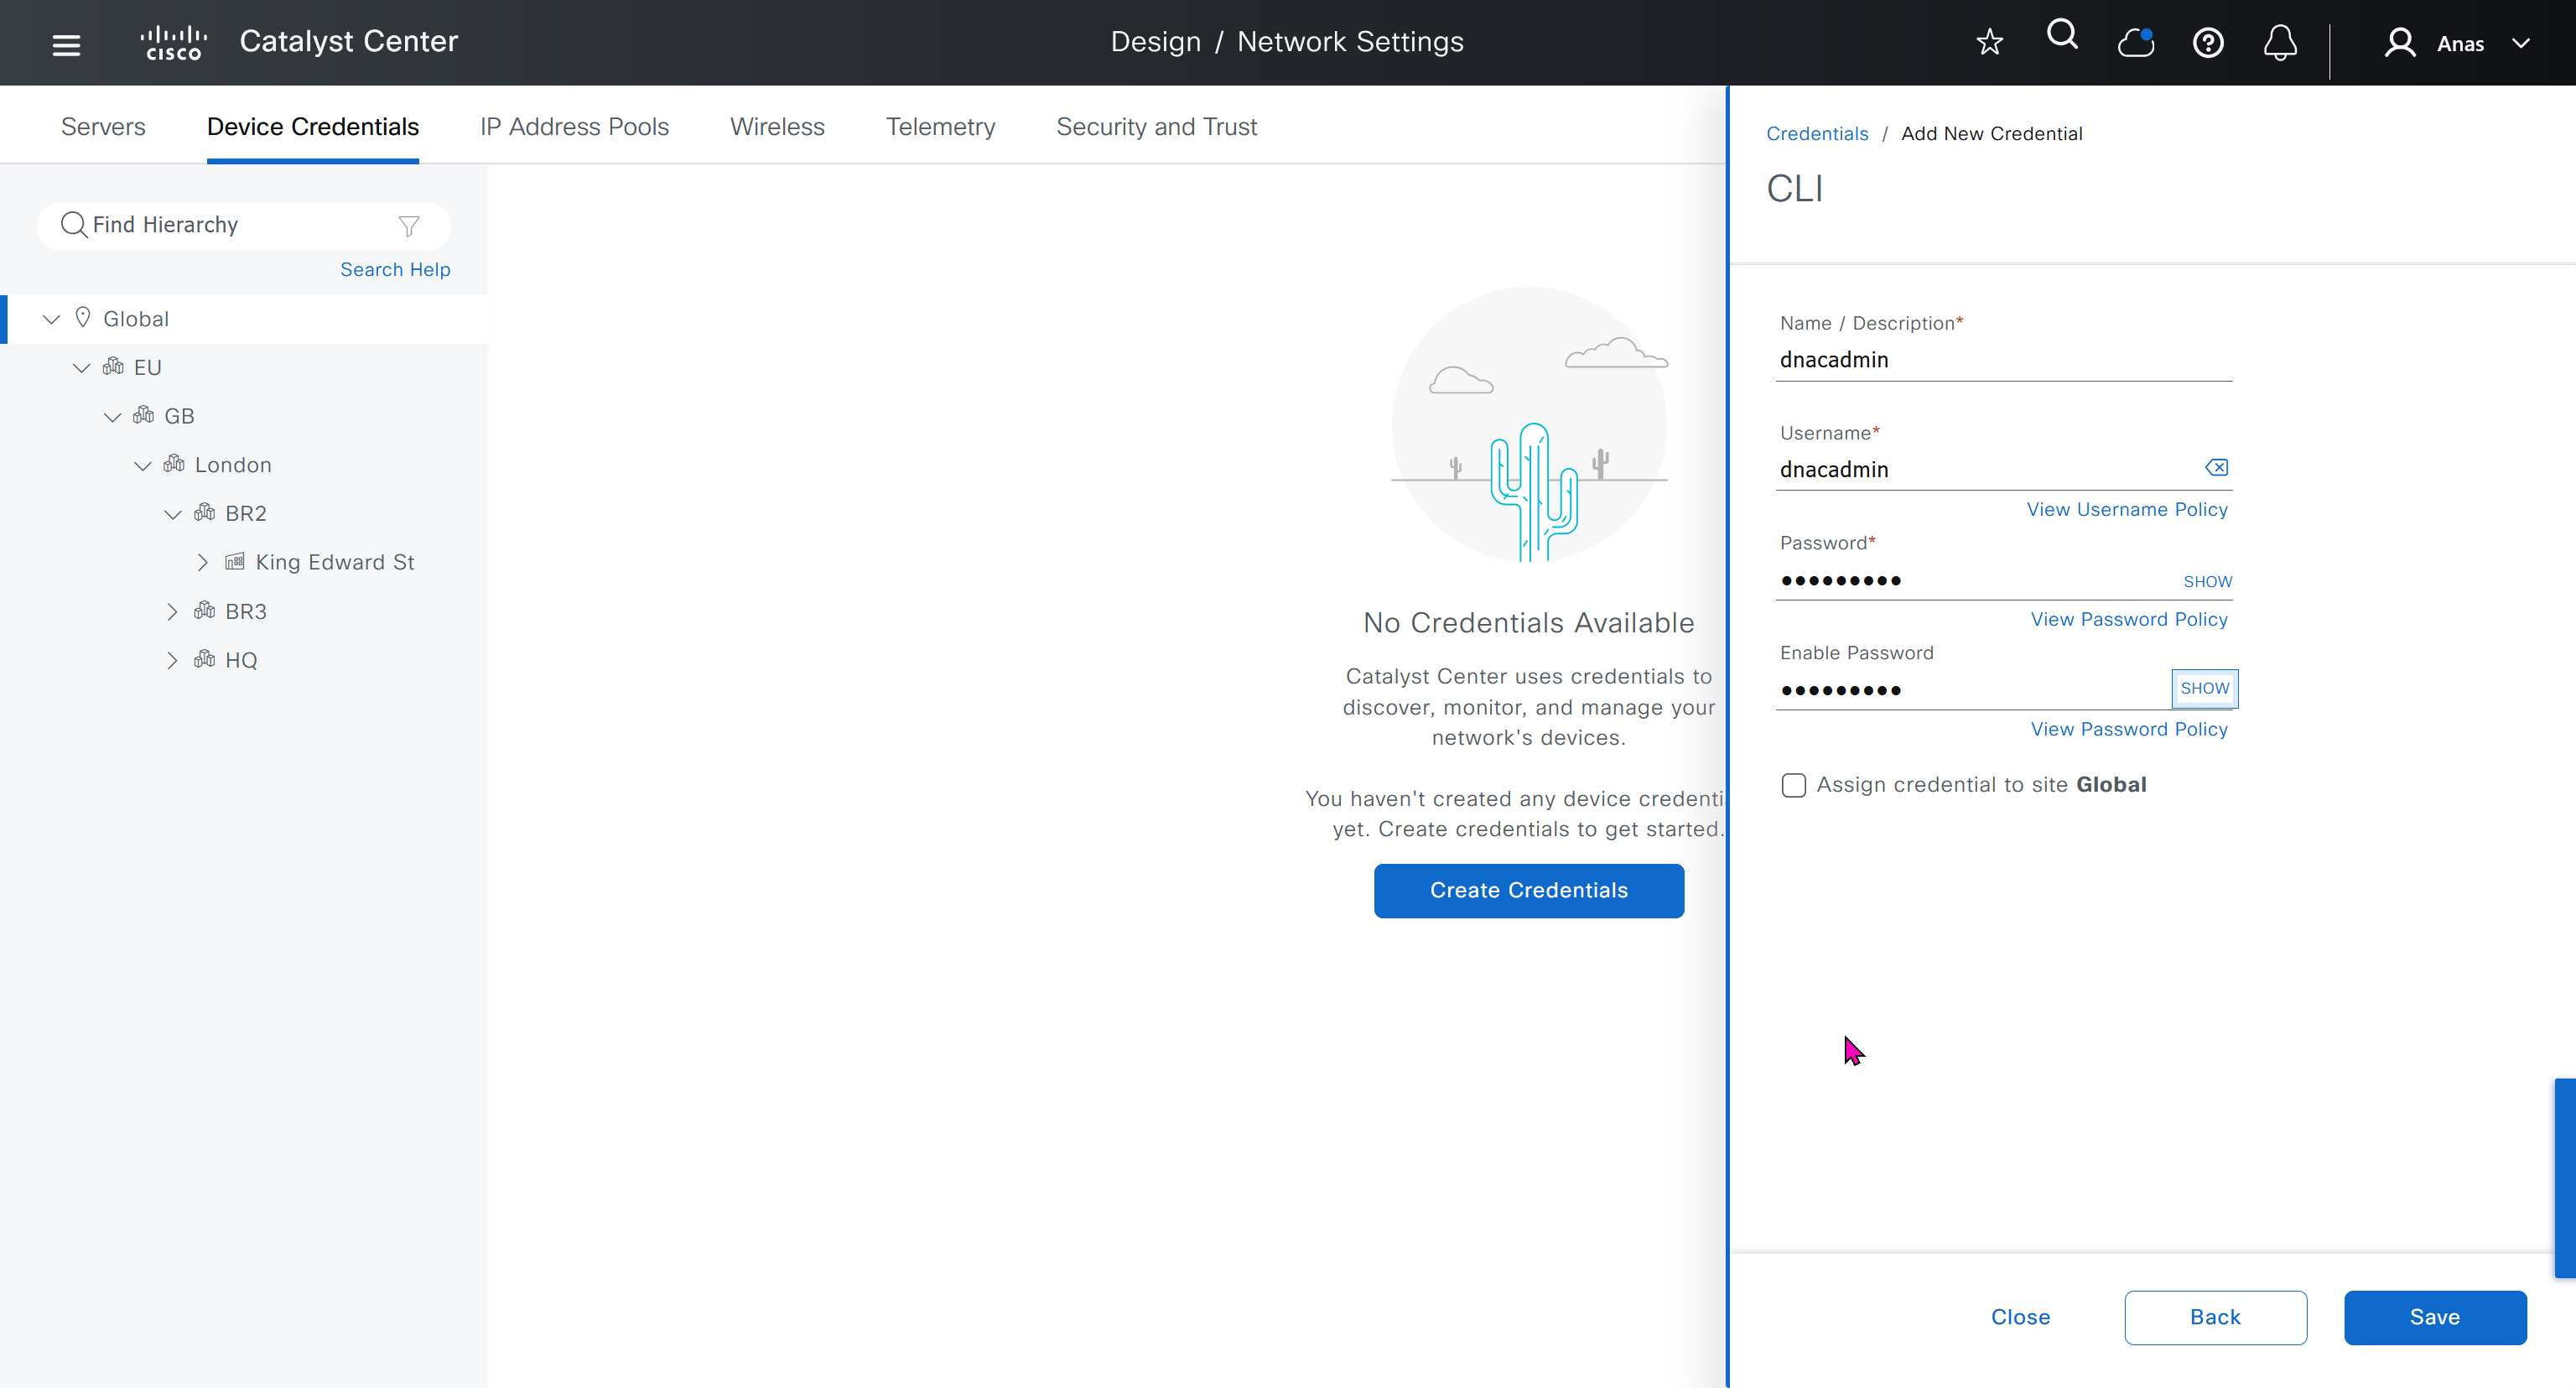This screenshot has height=1388, width=2576.
Task: Open the help question mark icon
Action: pos(2208,43)
